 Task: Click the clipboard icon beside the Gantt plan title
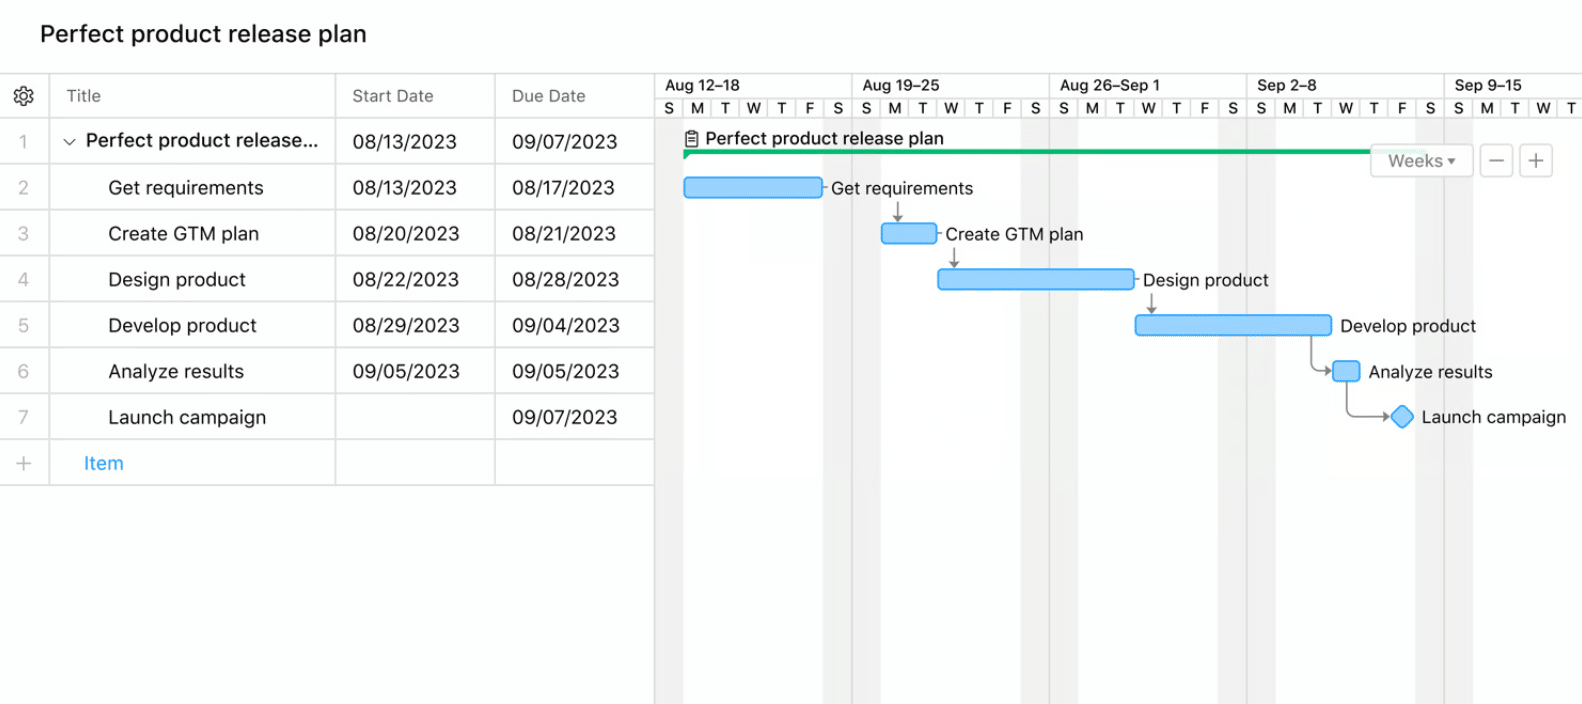[691, 139]
